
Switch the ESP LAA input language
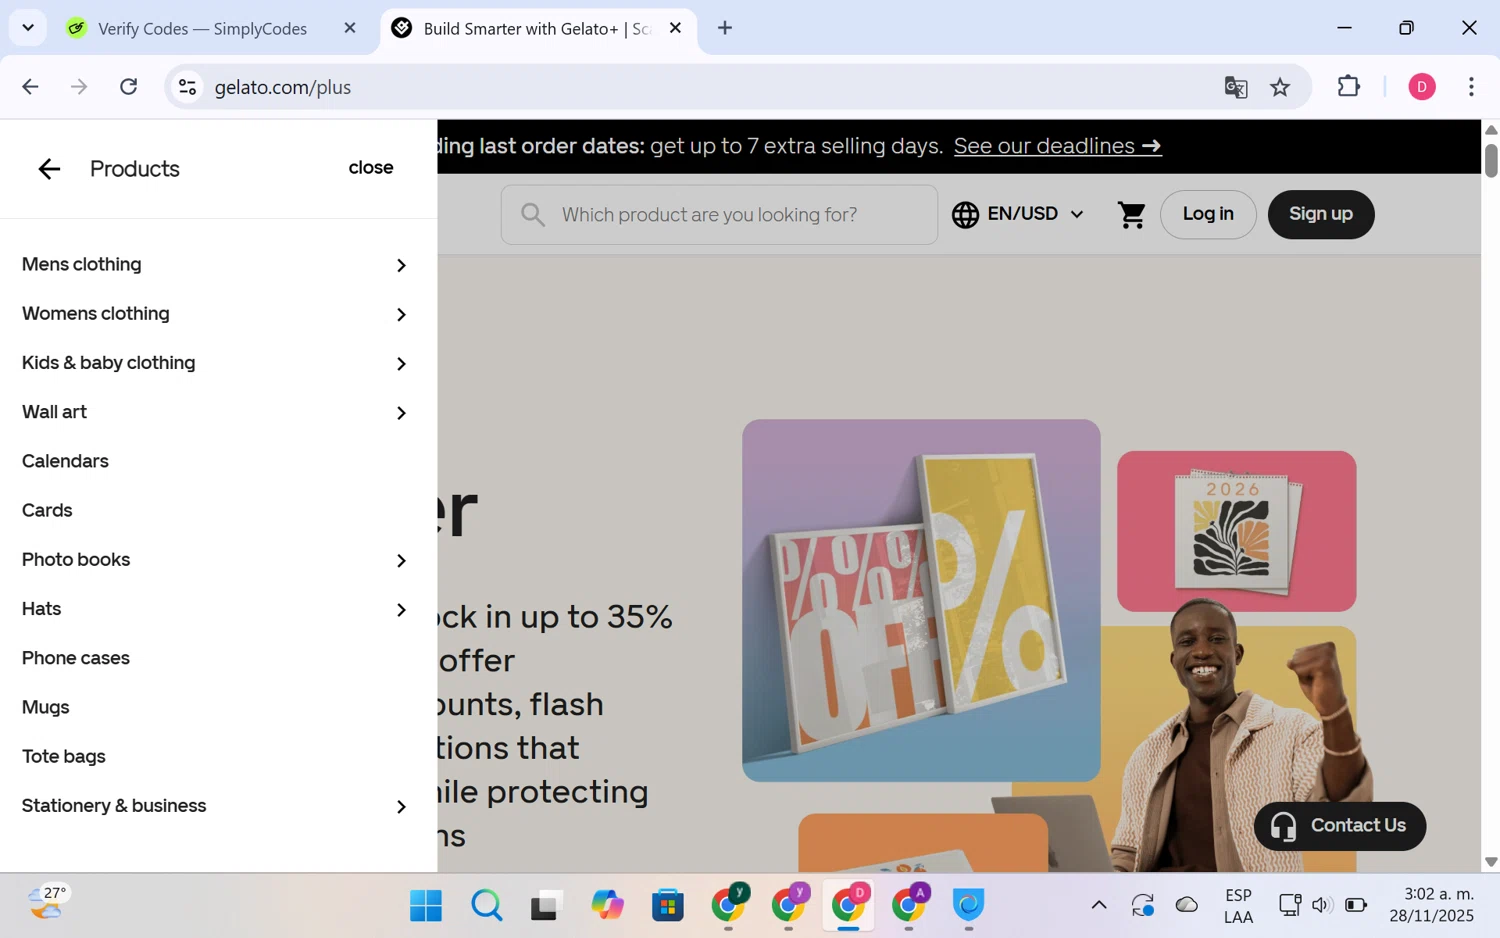(x=1238, y=906)
